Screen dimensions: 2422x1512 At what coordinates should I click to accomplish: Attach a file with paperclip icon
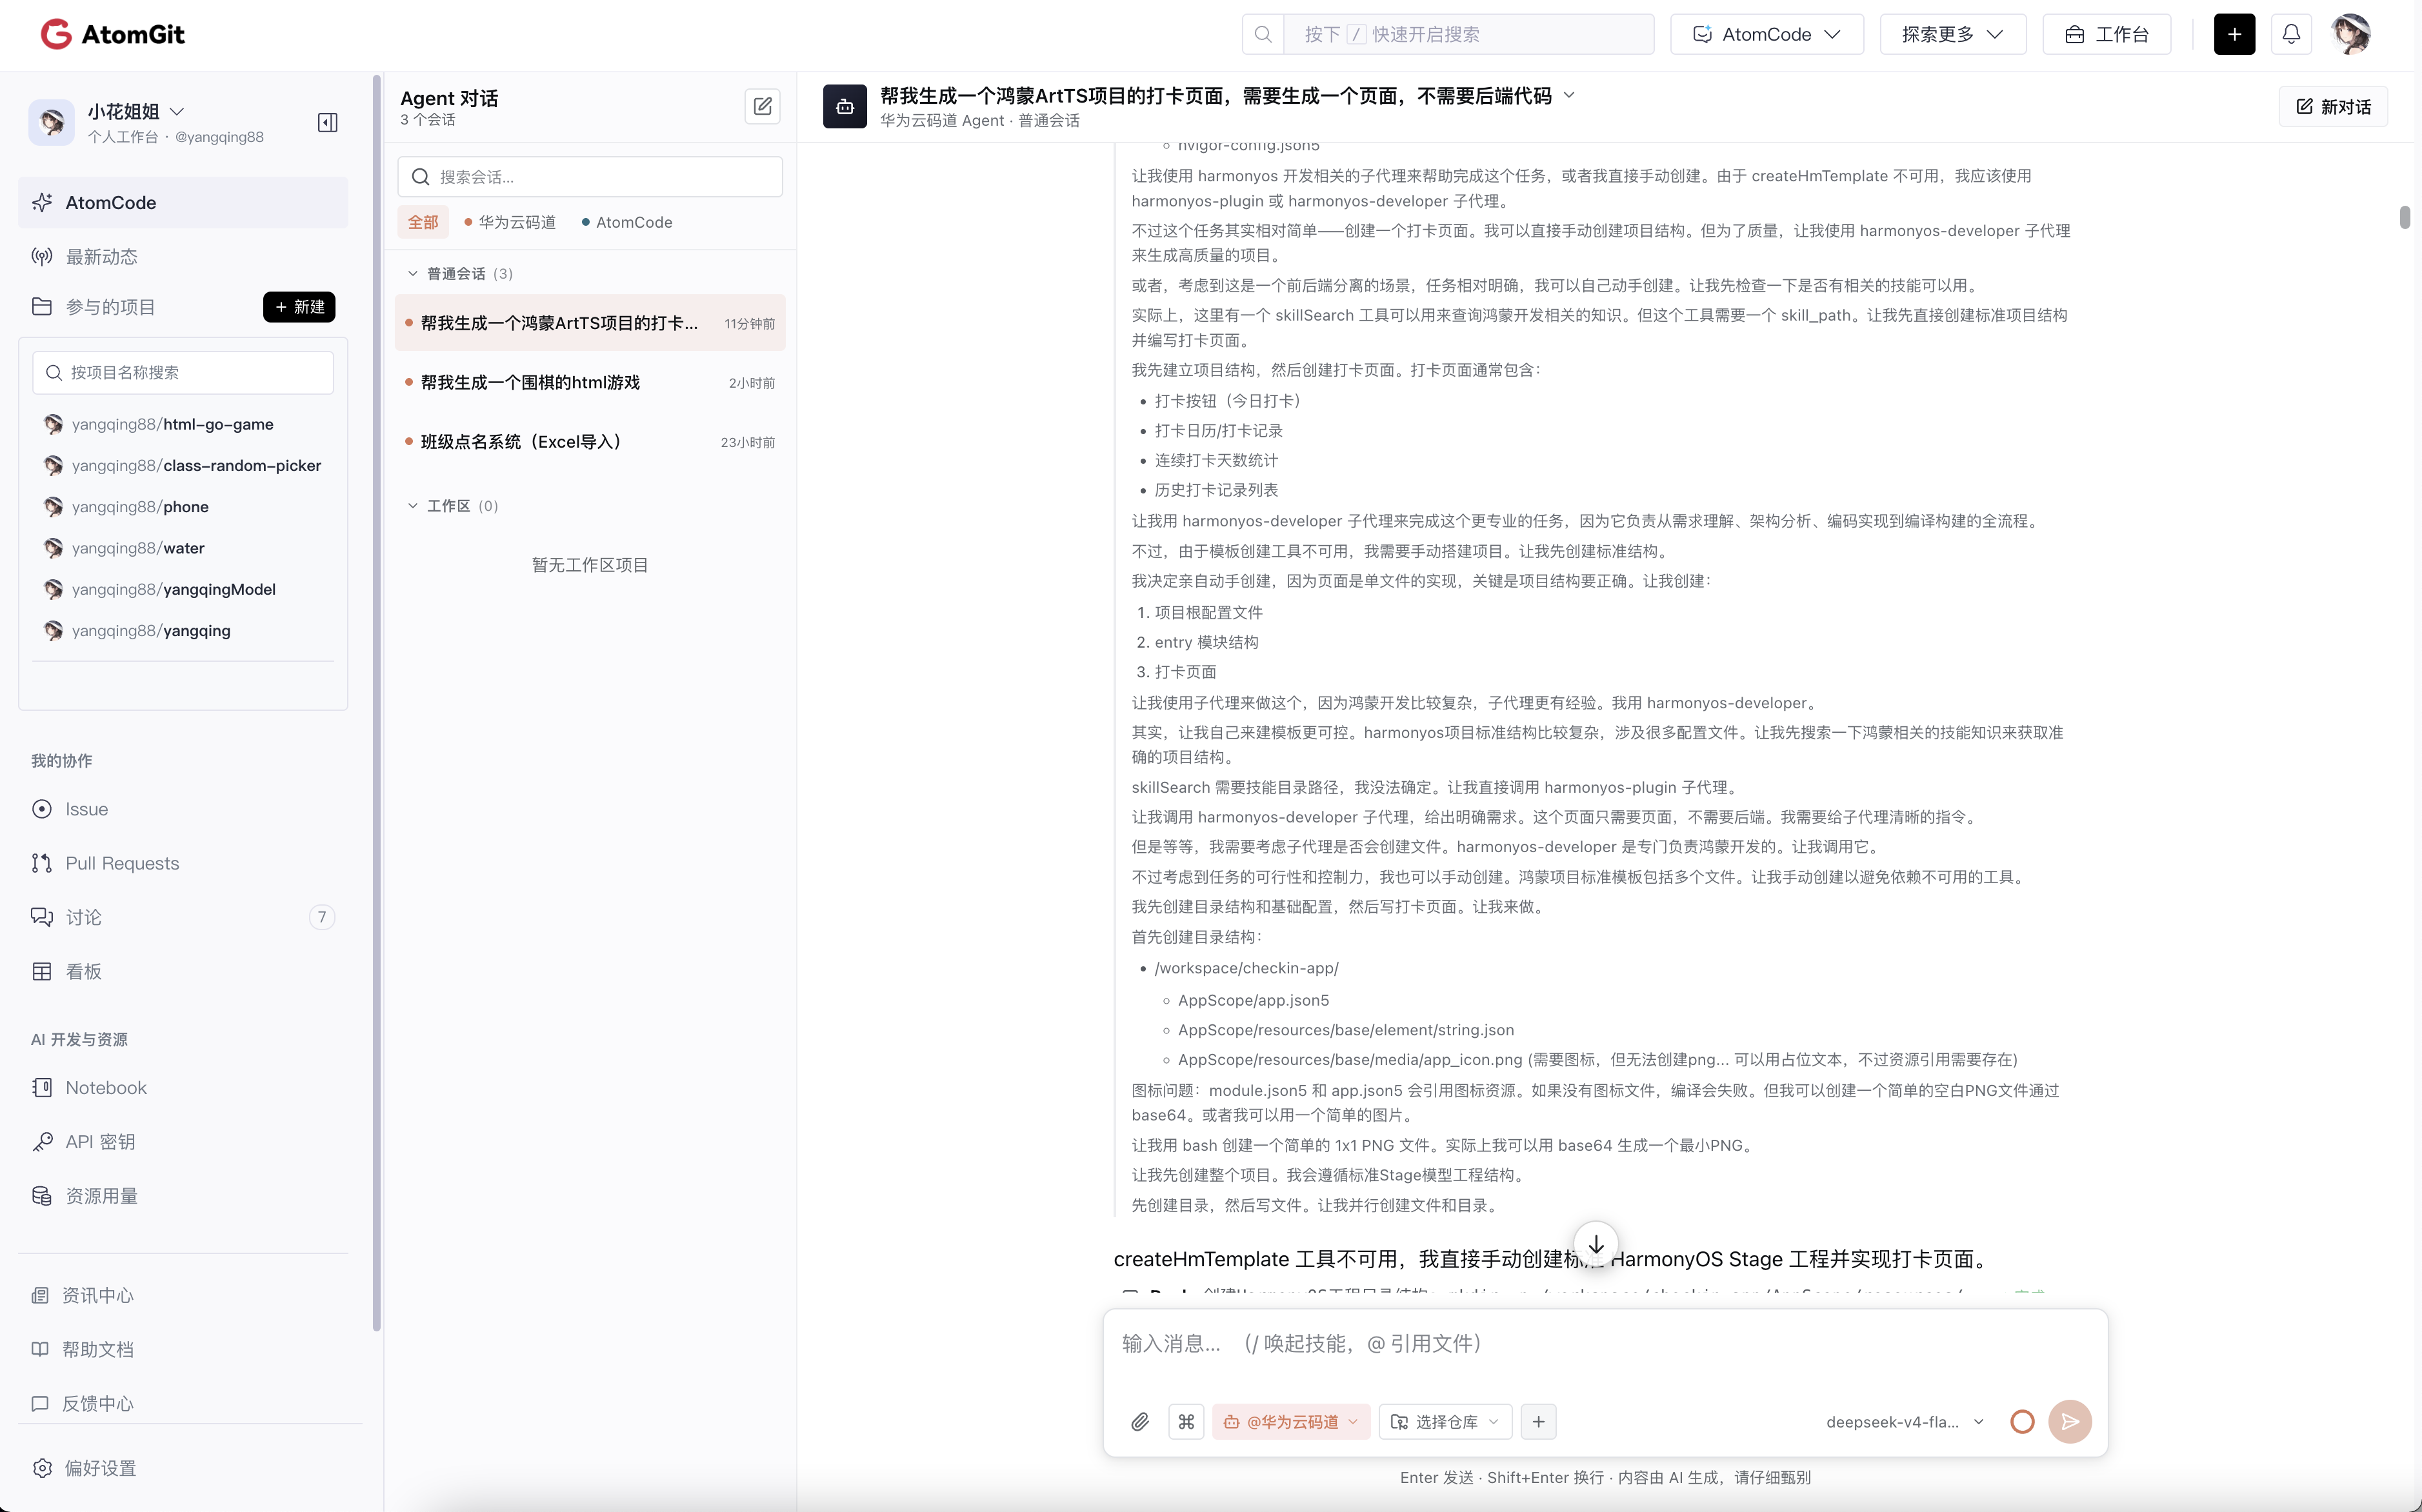1140,1421
